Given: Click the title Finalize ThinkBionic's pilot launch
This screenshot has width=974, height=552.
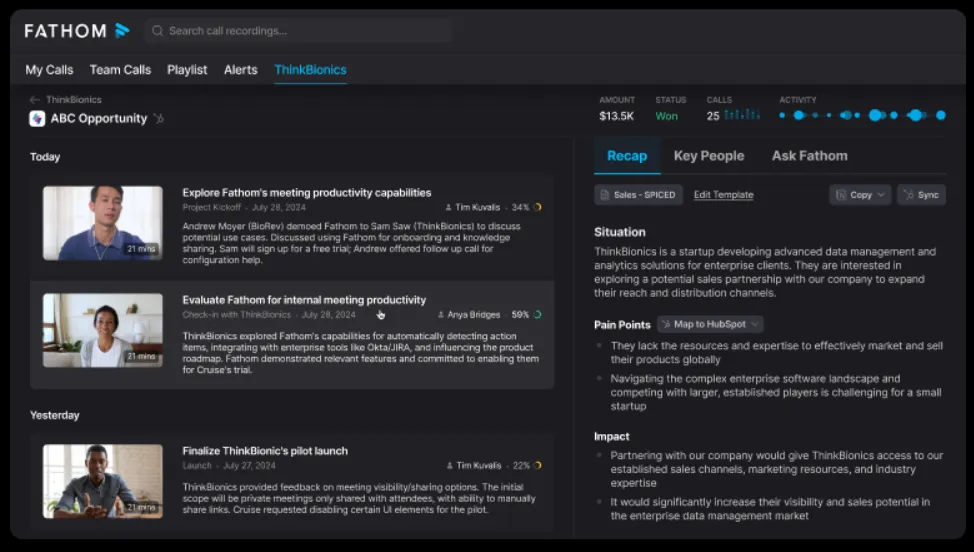Looking at the screenshot, I should pyautogui.click(x=265, y=451).
